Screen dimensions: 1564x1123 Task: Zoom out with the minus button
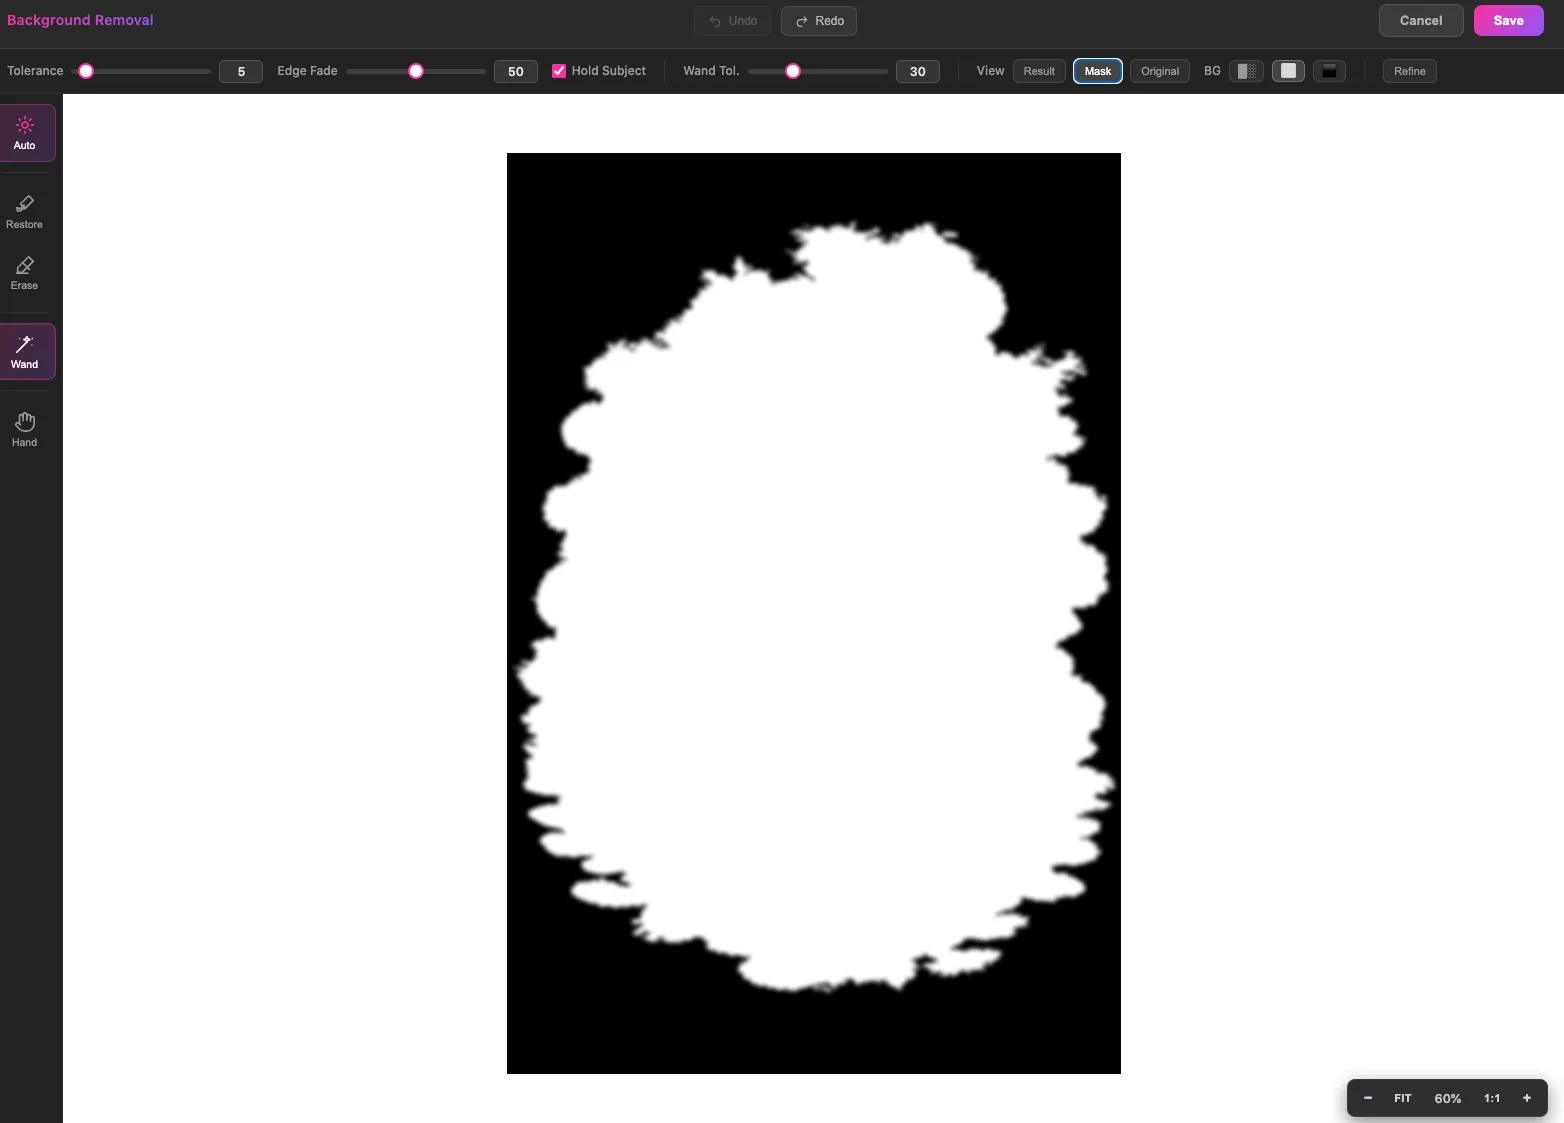(1368, 1098)
